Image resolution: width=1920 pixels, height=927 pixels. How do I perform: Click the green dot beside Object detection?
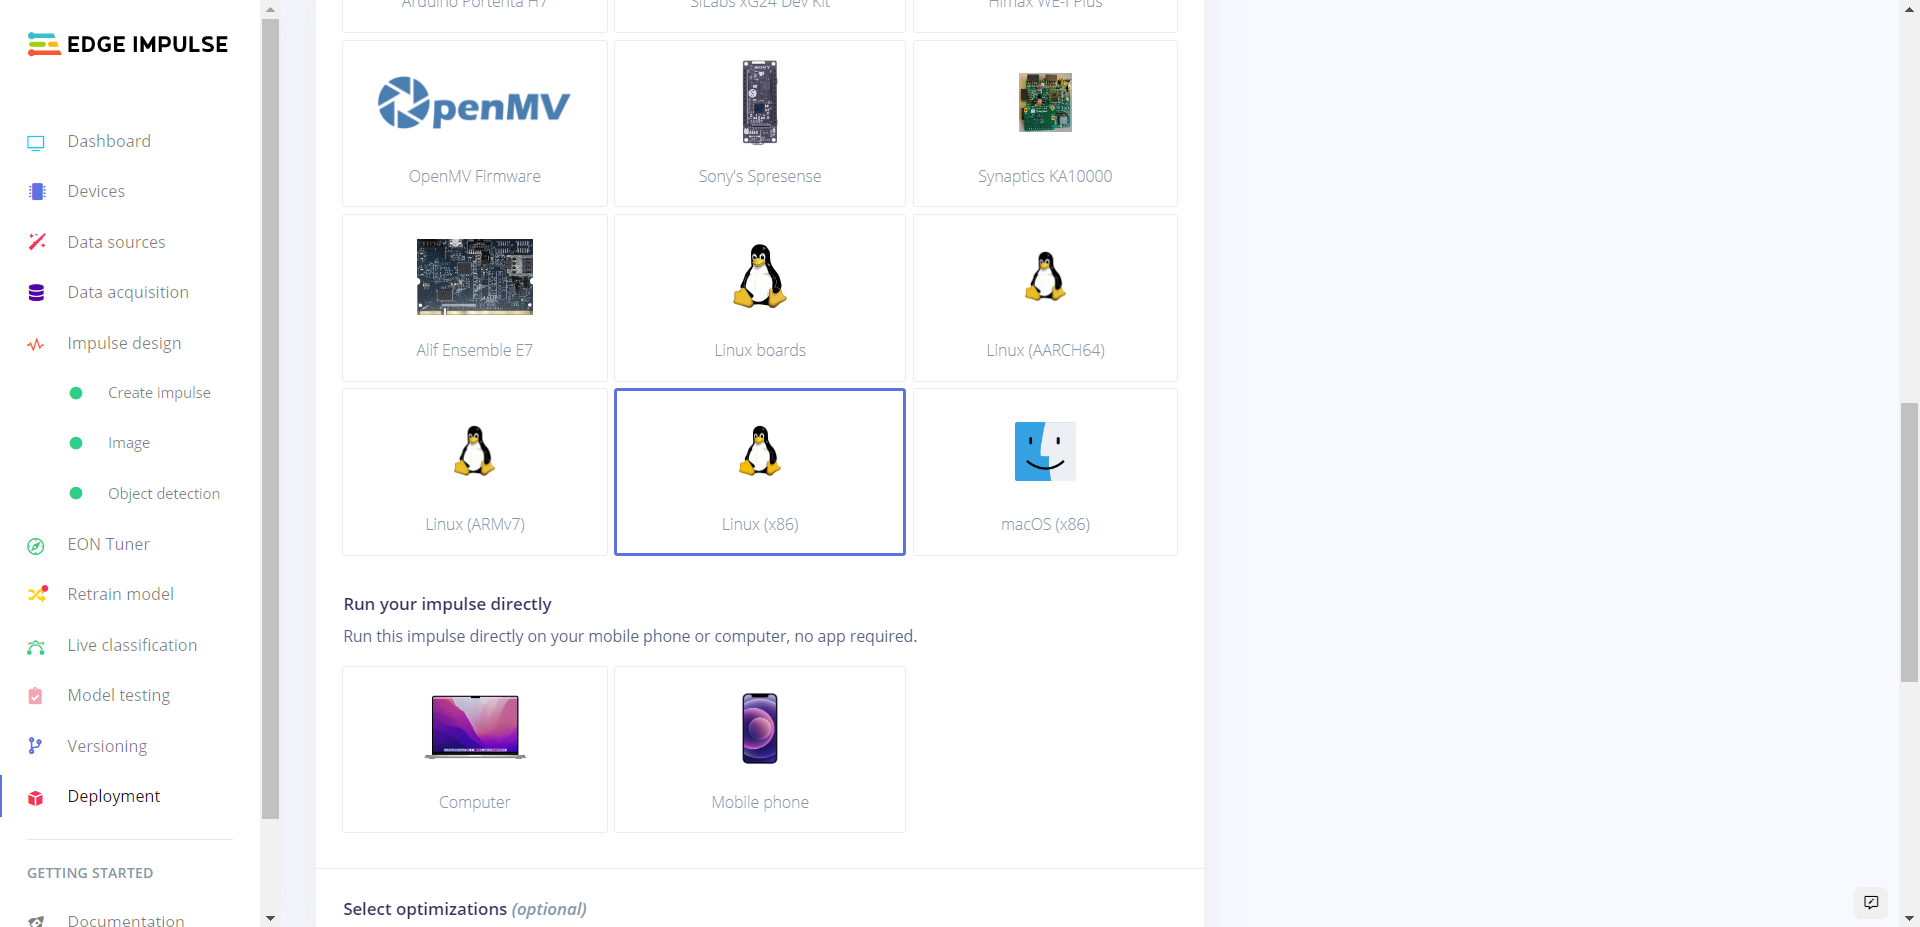pyautogui.click(x=76, y=493)
